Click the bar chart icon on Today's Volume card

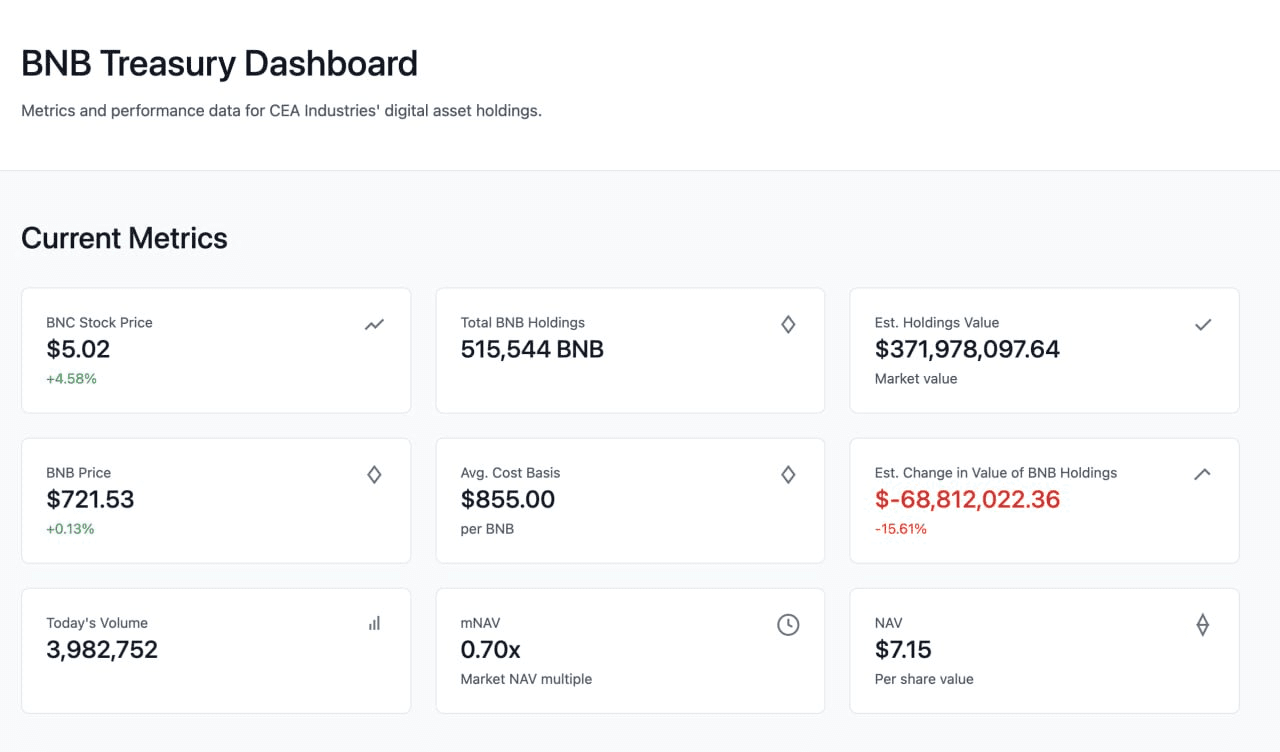[x=374, y=623]
